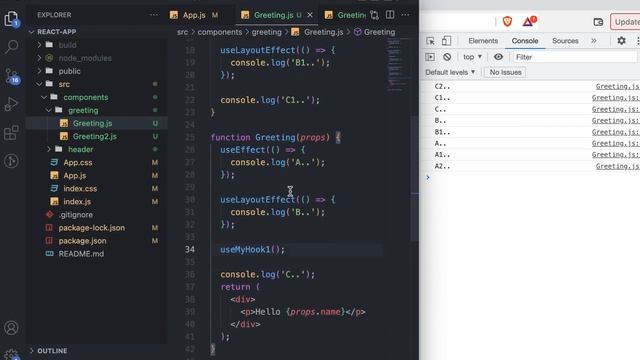Clear the console
This screenshot has height=360, width=640.
[447, 57]
